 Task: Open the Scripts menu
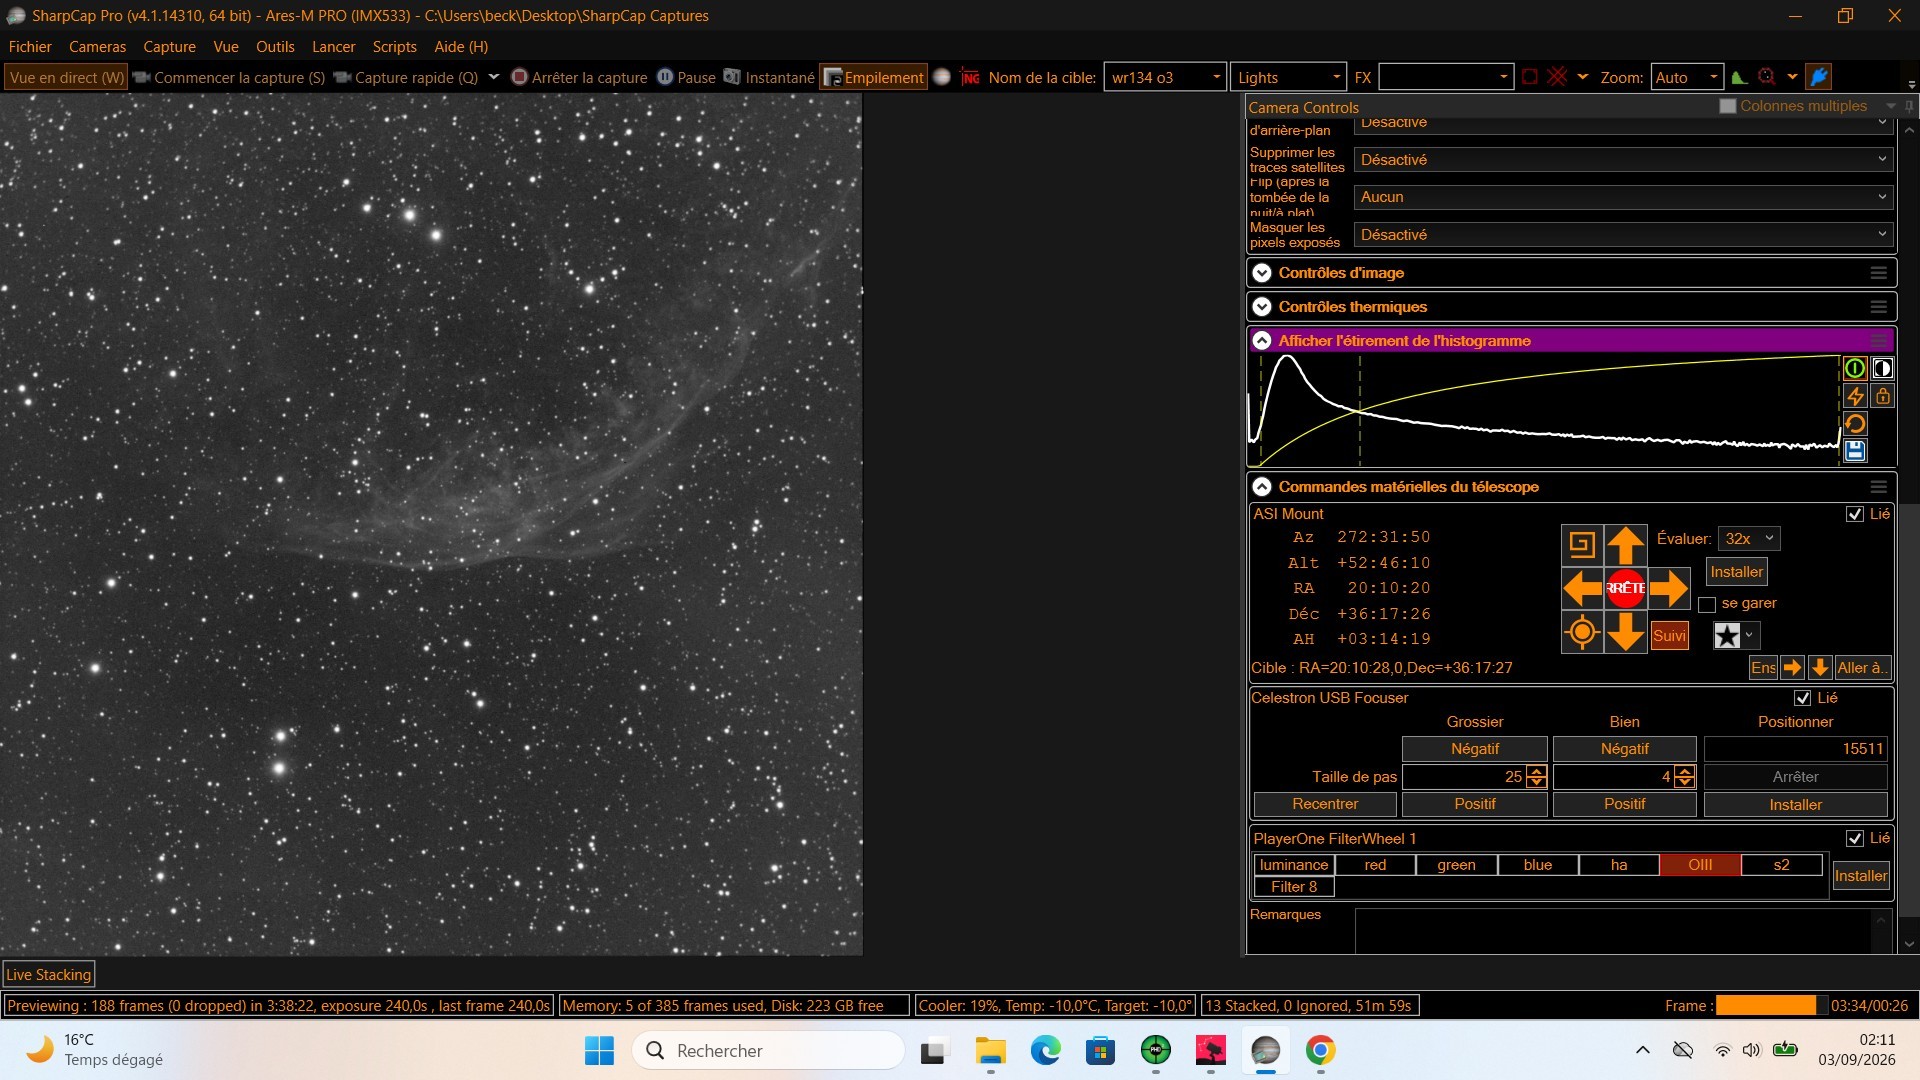point(394,47)
